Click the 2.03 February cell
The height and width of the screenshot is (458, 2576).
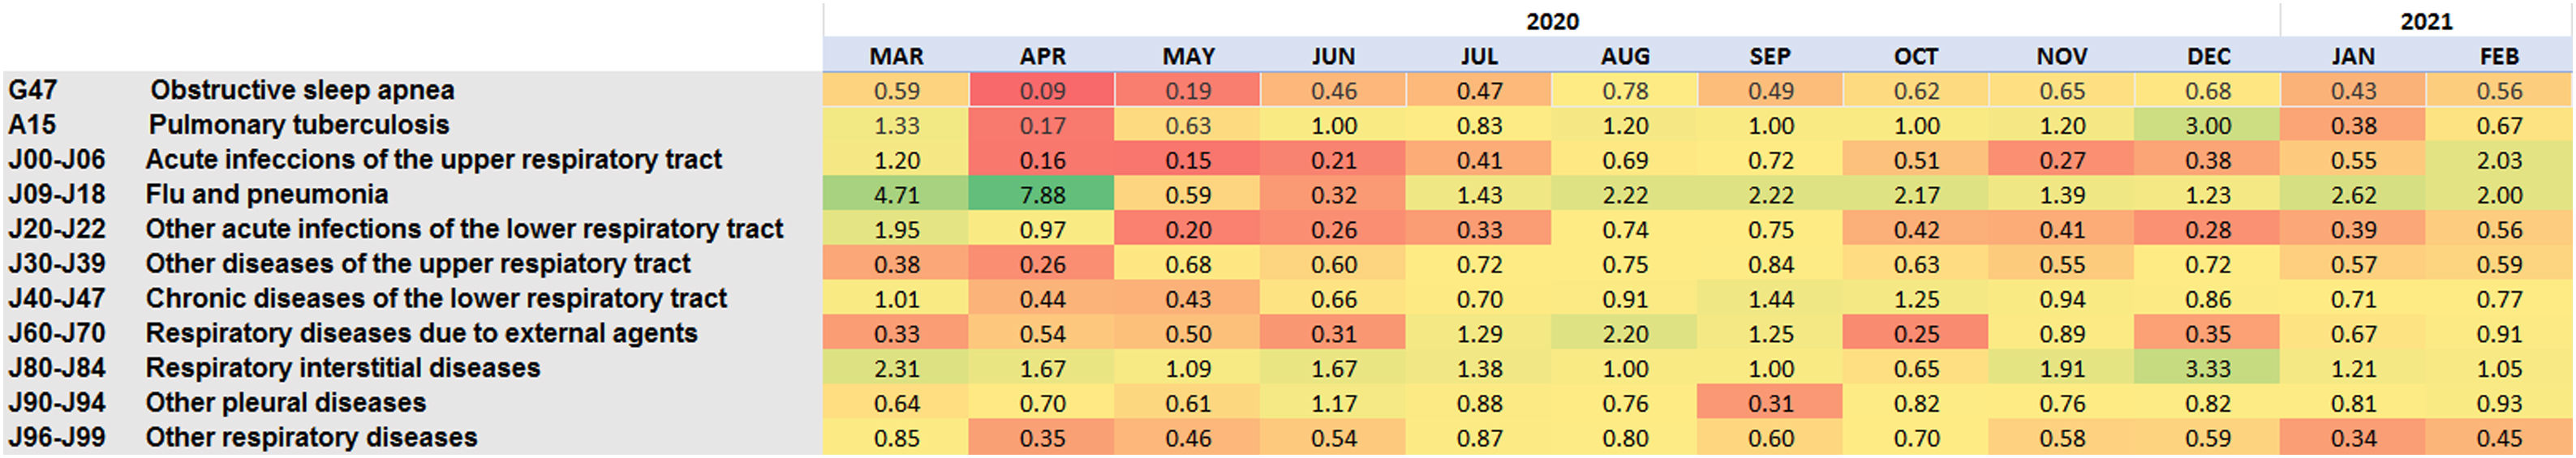(2499, 160)
